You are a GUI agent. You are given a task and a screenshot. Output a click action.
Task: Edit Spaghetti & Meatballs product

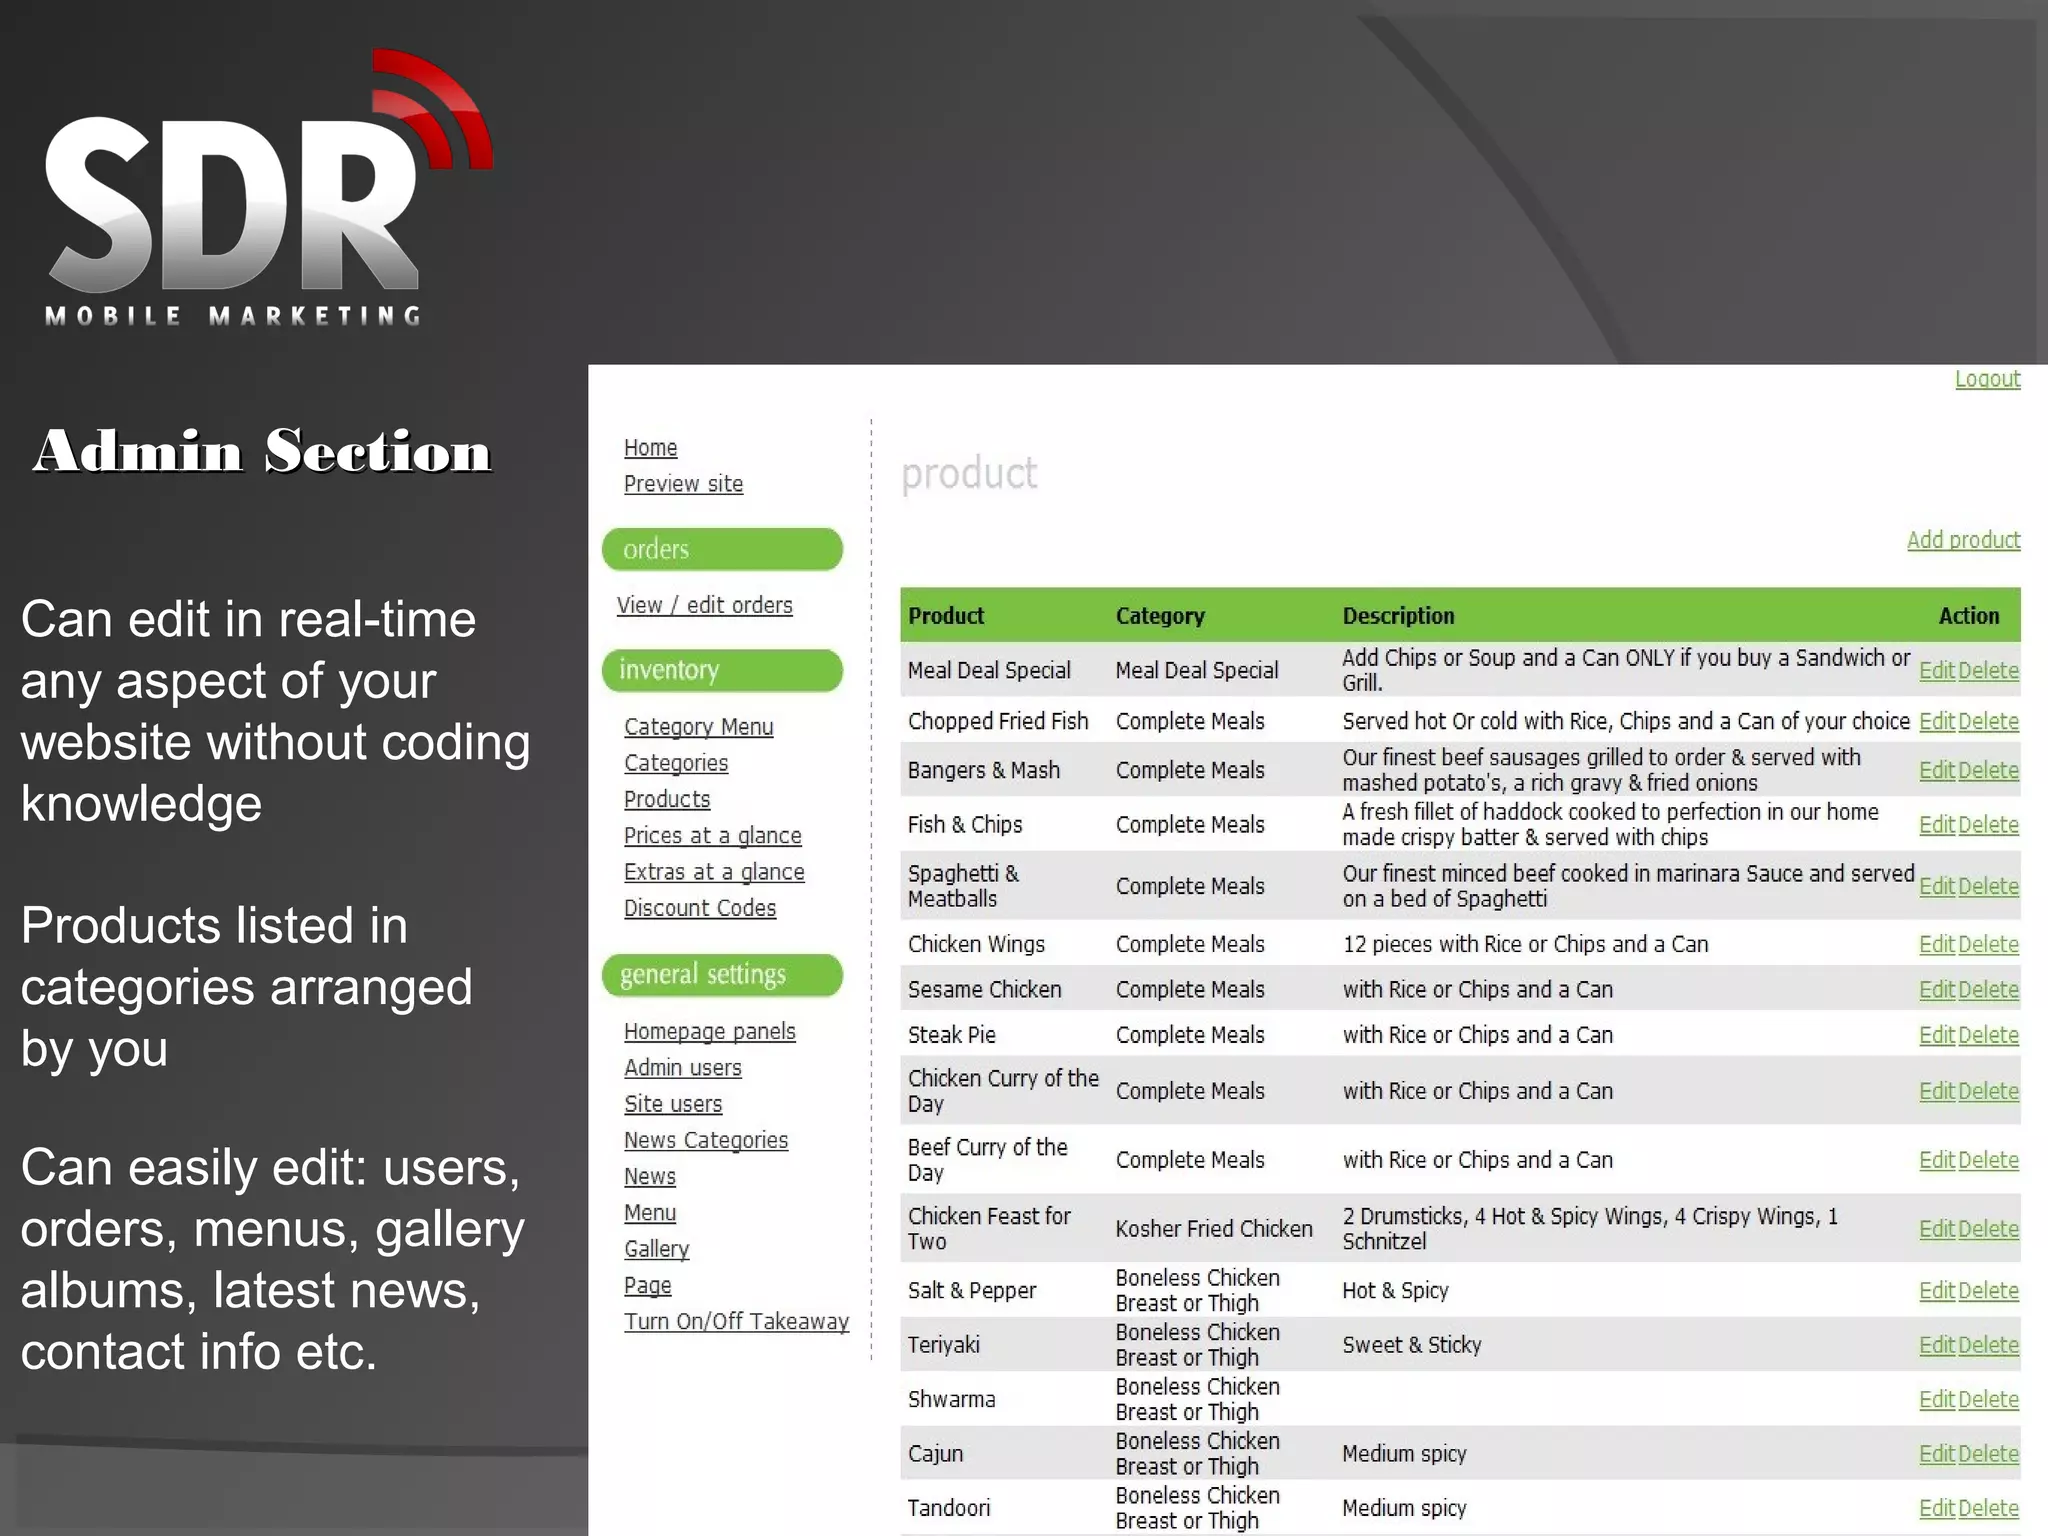click(x=1936, y=887)
